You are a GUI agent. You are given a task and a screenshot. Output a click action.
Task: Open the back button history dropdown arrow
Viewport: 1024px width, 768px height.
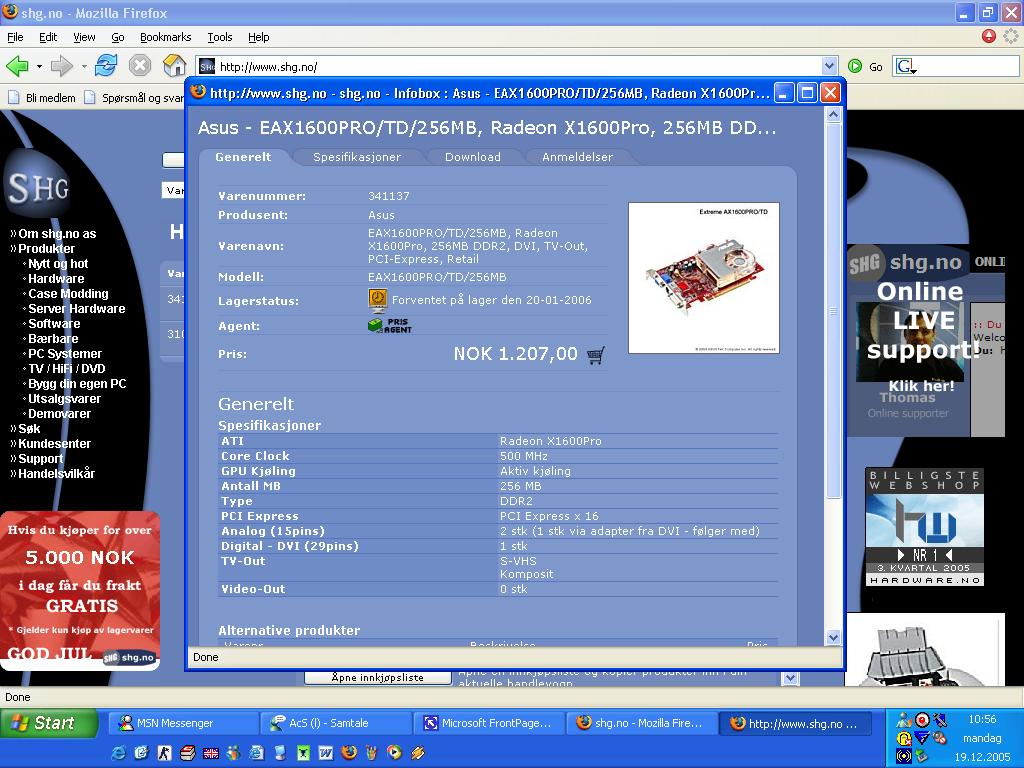(x=39, y=67)
